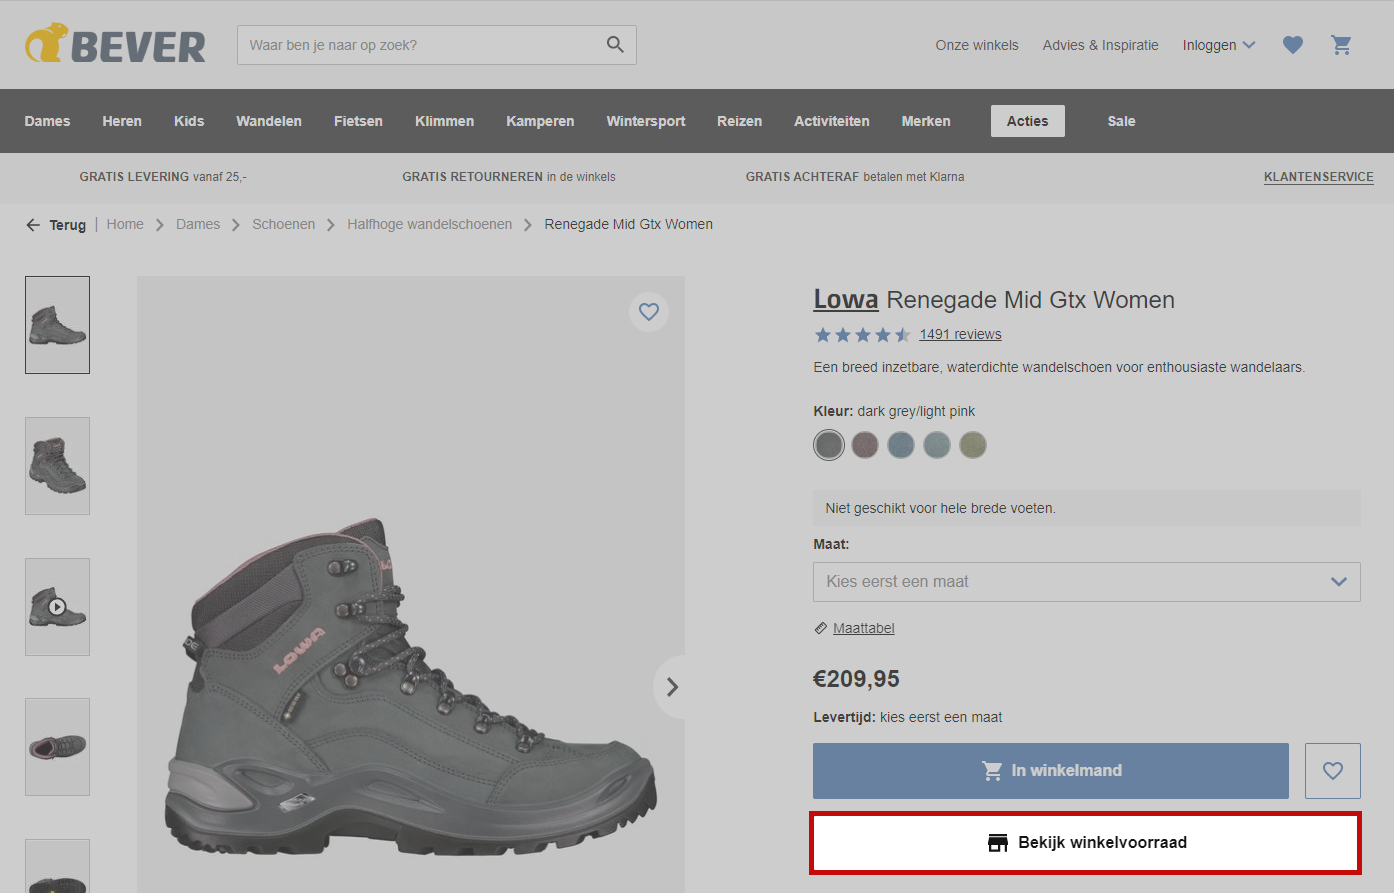
Task: Open the wishlist heart in header
Action: click(1293, 45)
